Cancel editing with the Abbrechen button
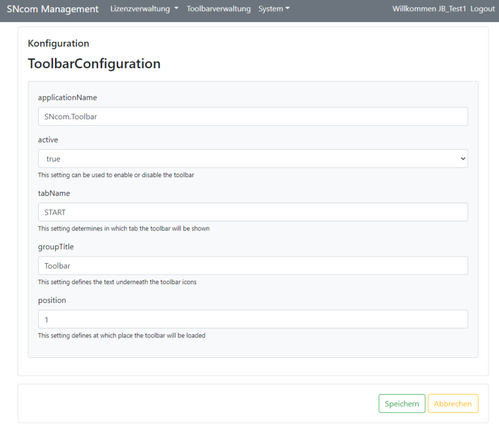 coord(453,404)
